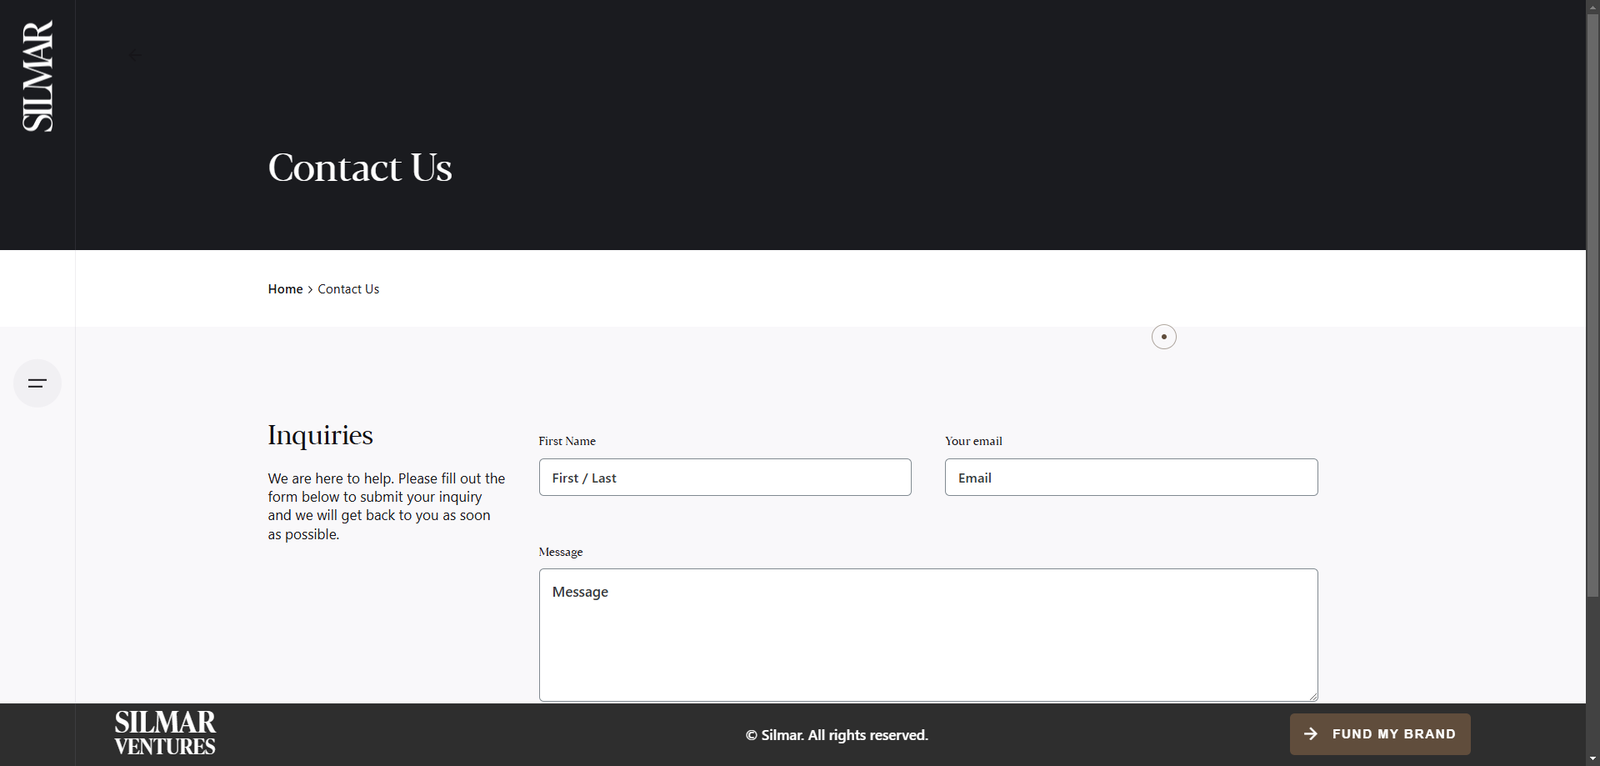
Task: Click the Contact Us breadcrumb item
Action: pos(348,289)
